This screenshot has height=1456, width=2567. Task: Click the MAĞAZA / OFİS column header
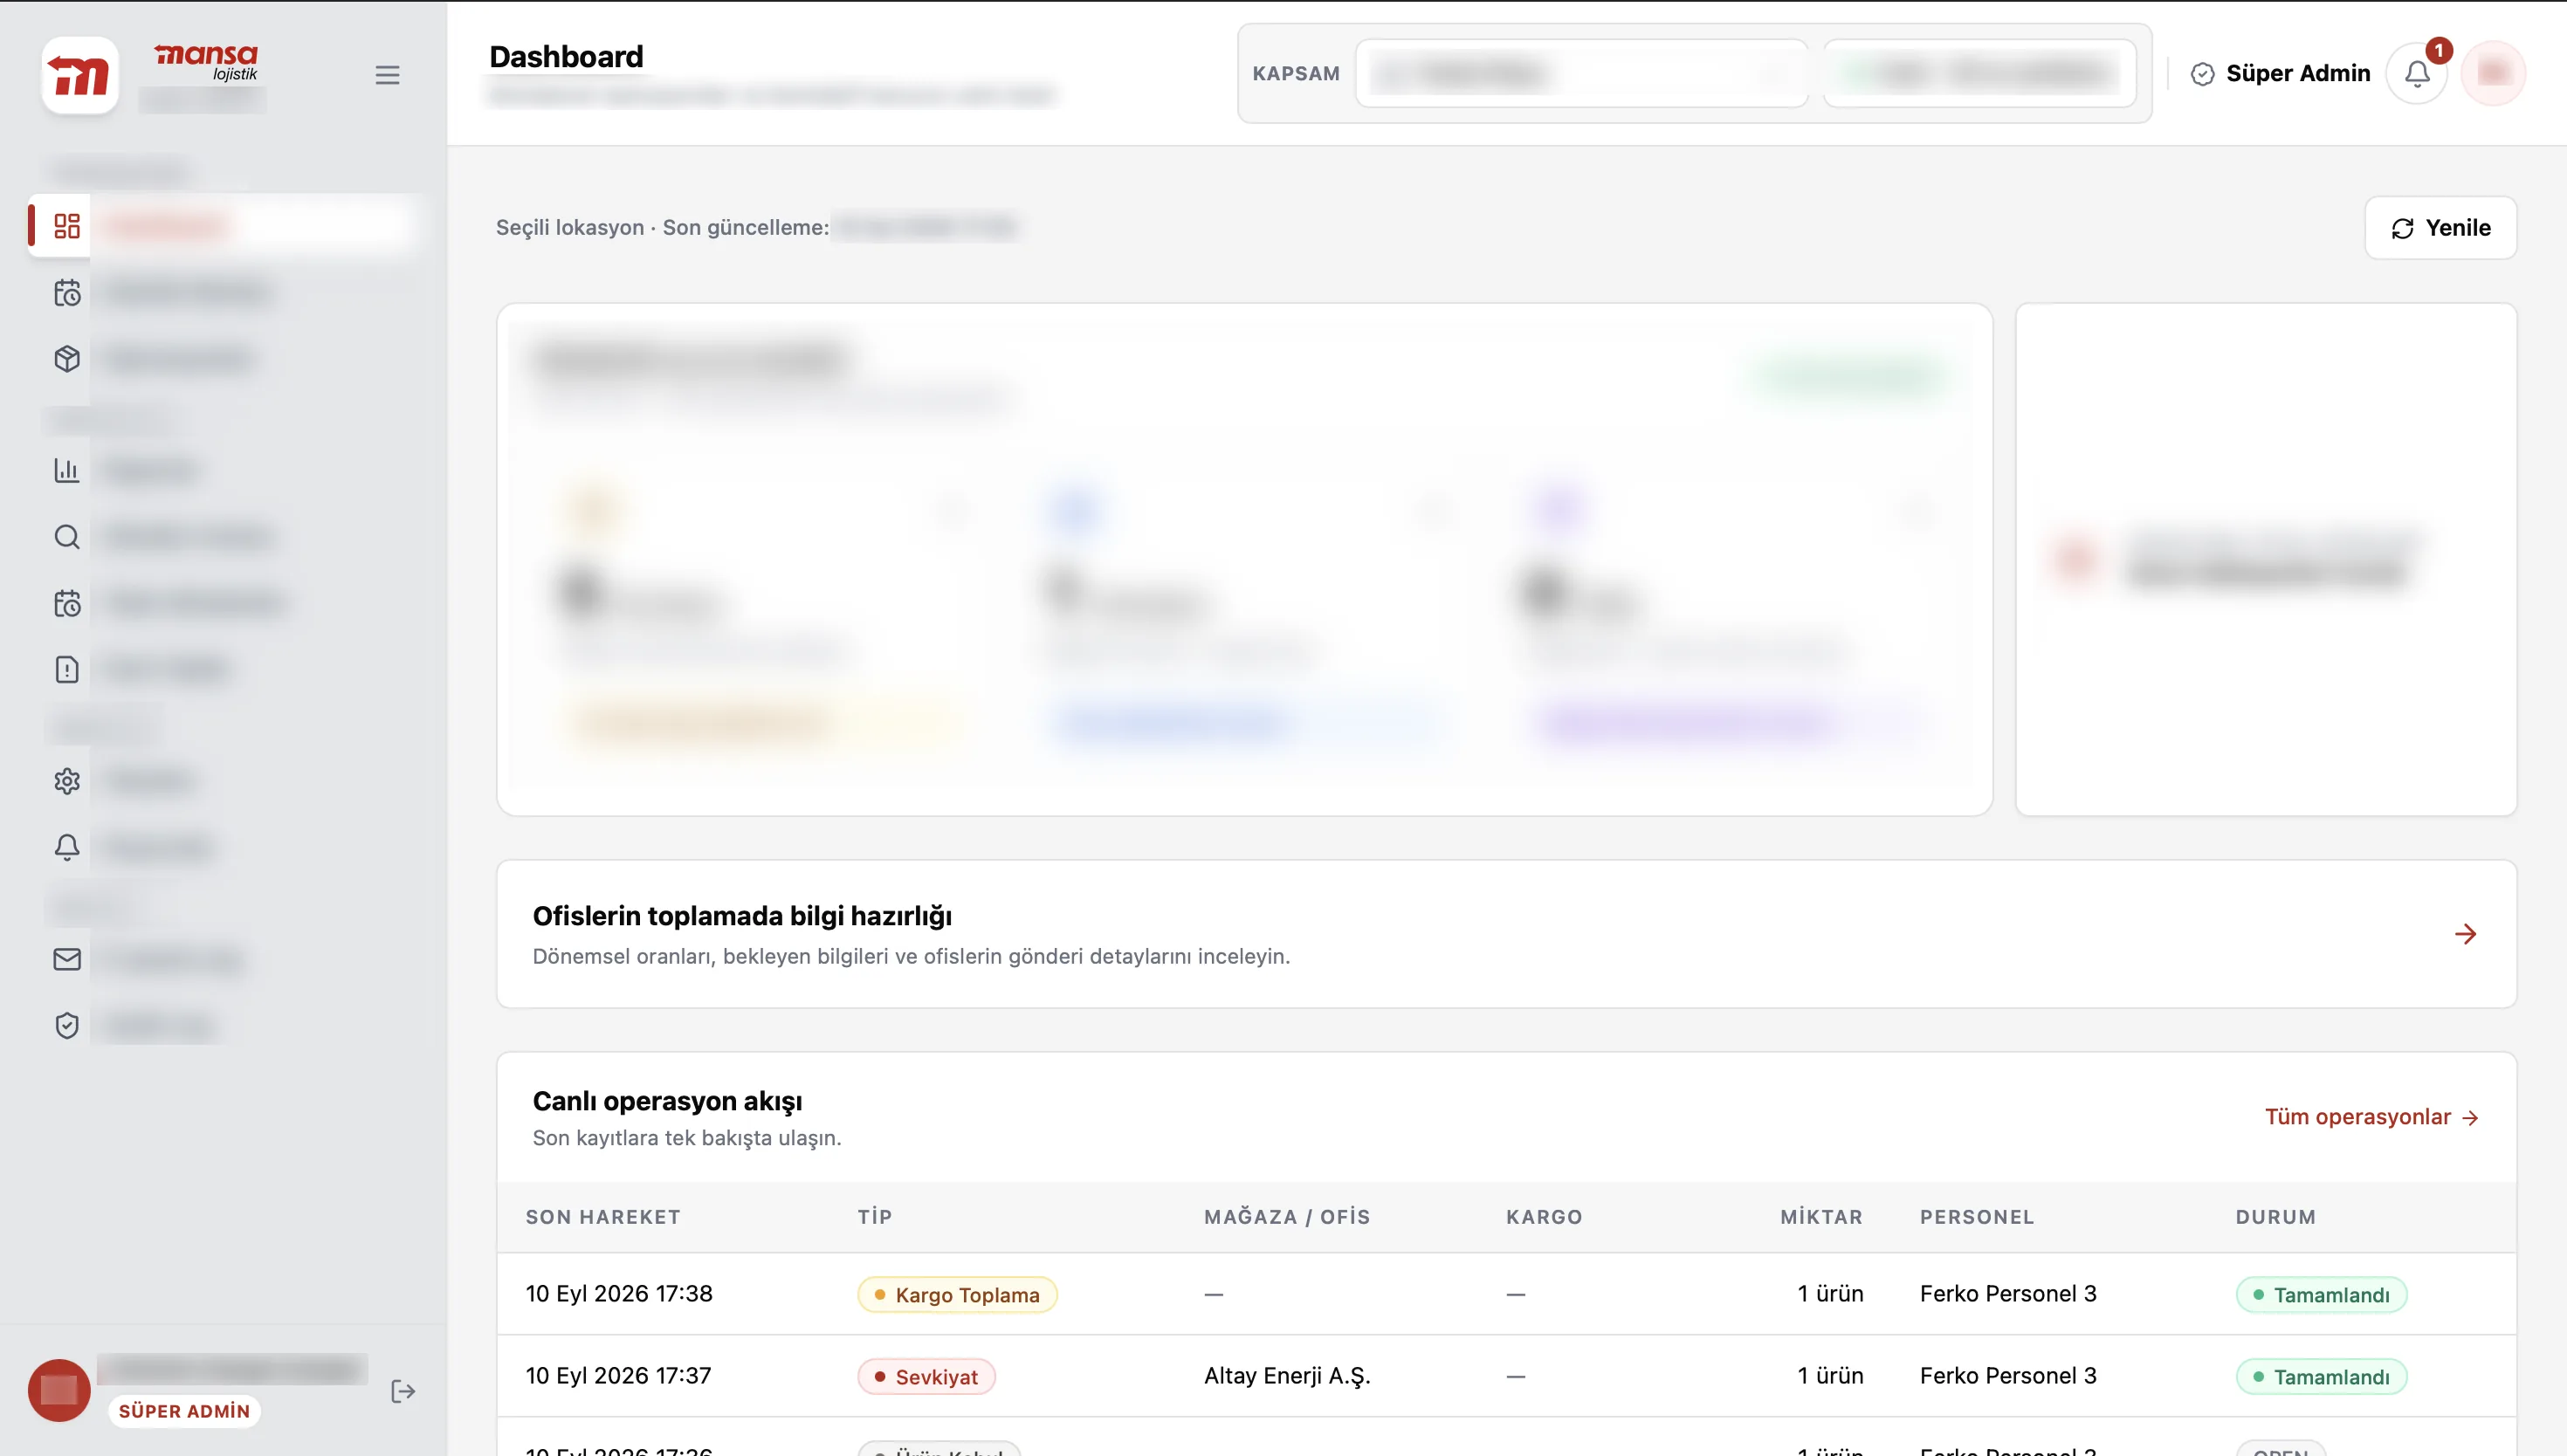(x=1287, y=1217)
